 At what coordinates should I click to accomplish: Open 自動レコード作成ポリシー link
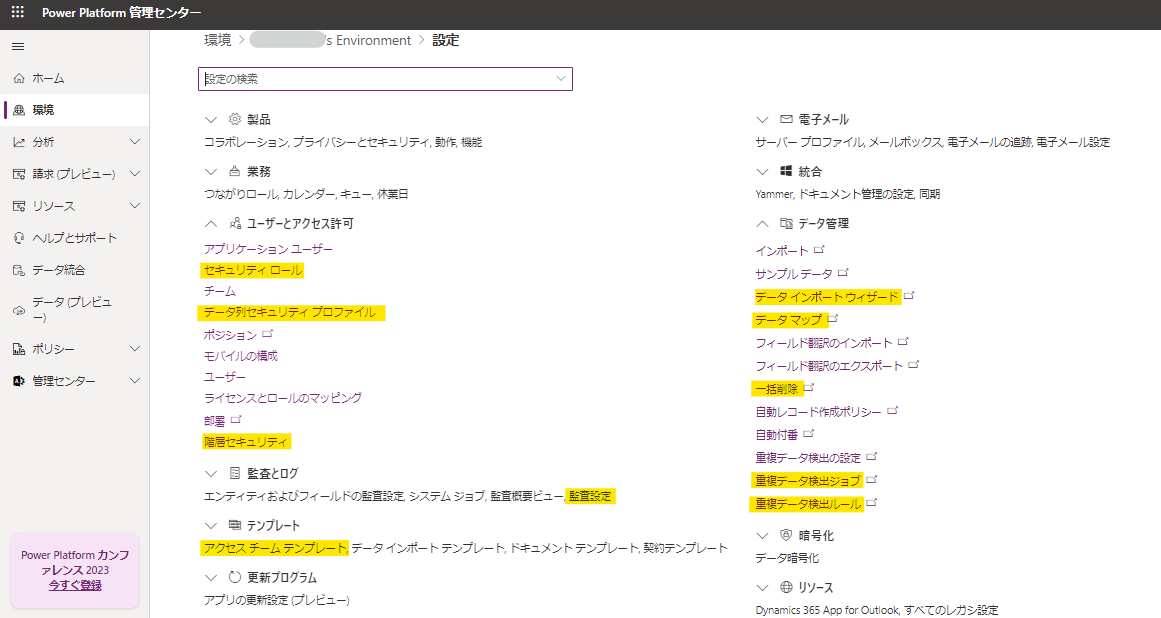818,412
